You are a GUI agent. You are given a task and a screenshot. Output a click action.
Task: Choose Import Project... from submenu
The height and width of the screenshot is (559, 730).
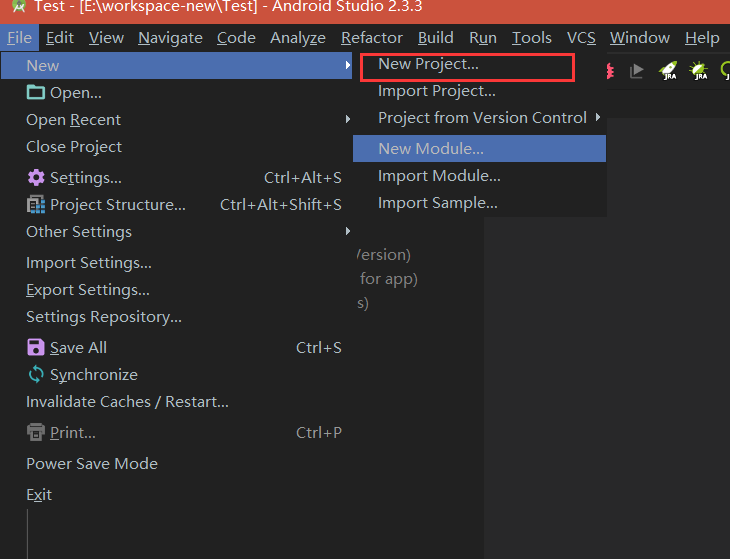click(x=480, y=91)
